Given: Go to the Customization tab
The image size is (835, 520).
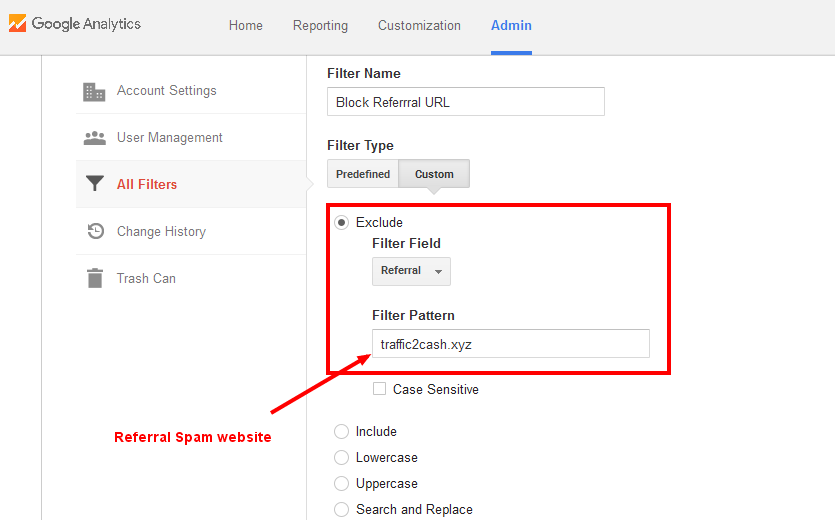Looking at the screenshot, I should click(x=419, y=26).
